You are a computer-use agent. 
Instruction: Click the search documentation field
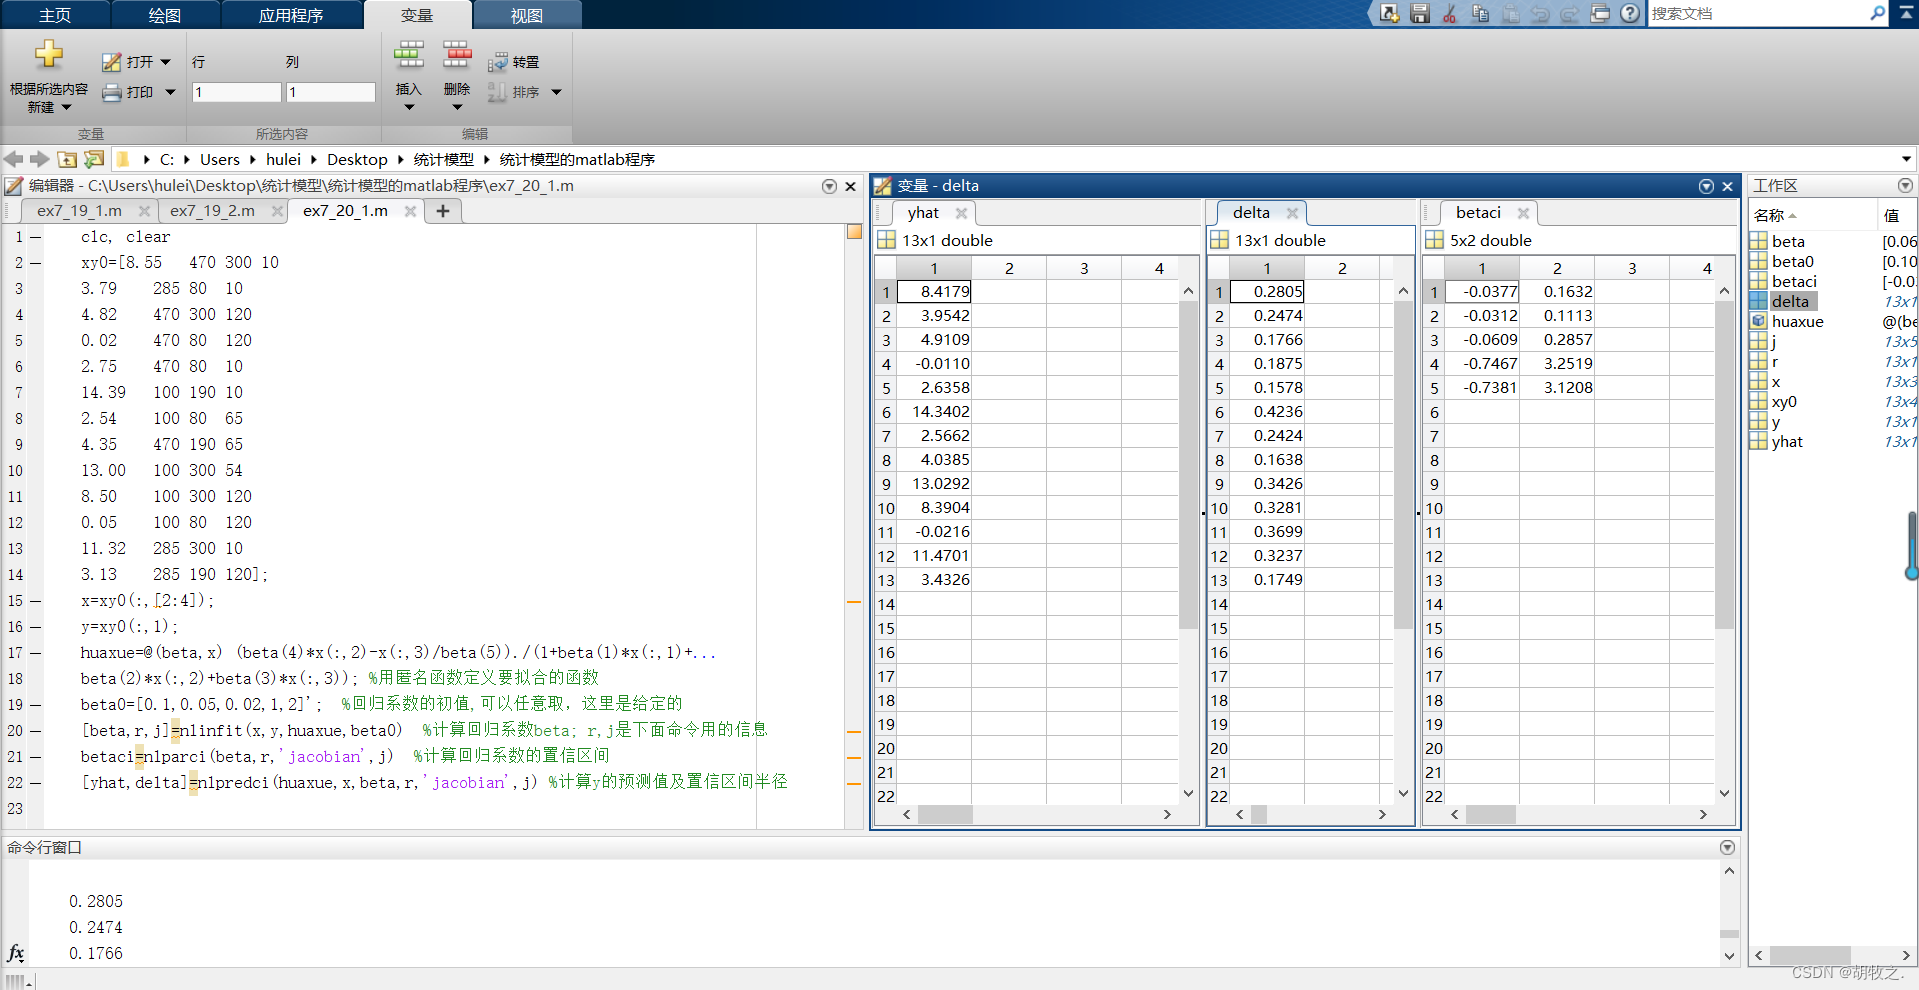pos(1758,13)
